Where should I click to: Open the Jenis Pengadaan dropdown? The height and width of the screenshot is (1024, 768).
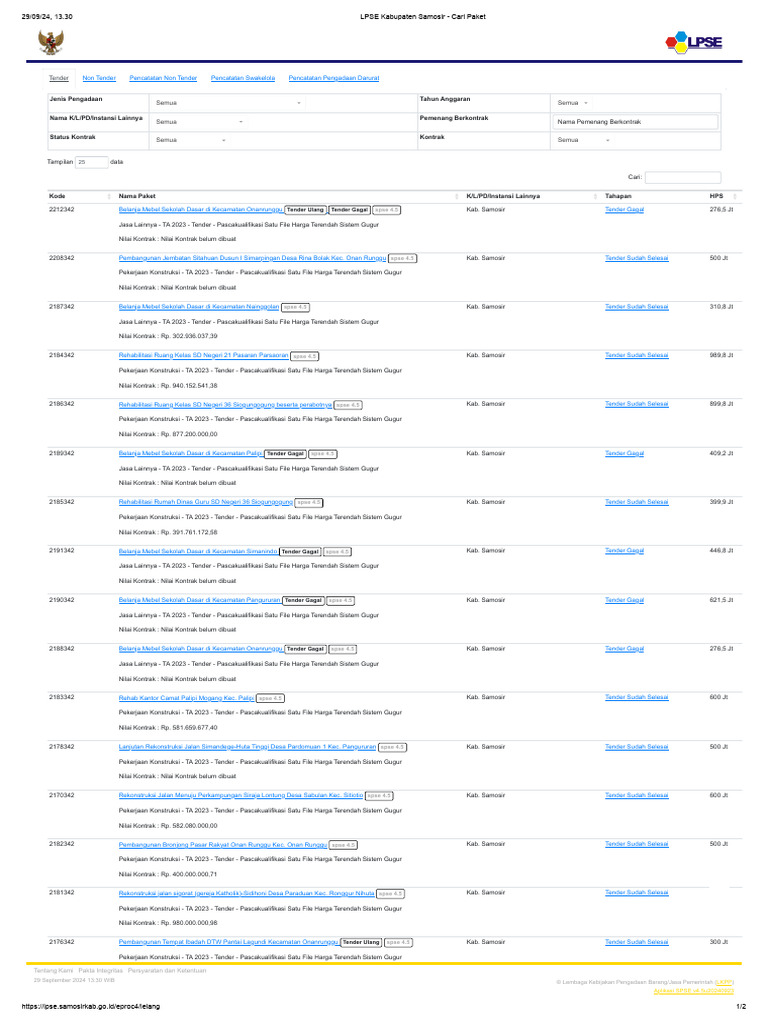[228, 103]
